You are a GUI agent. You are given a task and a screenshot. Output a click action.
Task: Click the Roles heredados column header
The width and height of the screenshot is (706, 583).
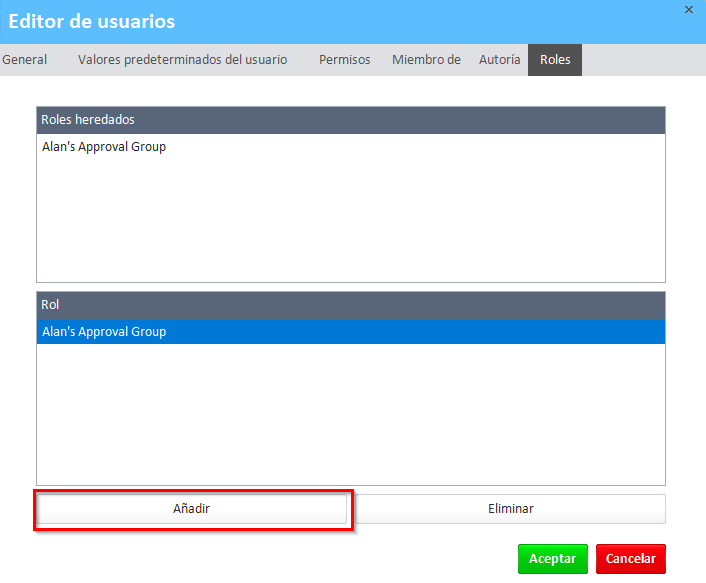pyautogui.click(x=350, y=120)
